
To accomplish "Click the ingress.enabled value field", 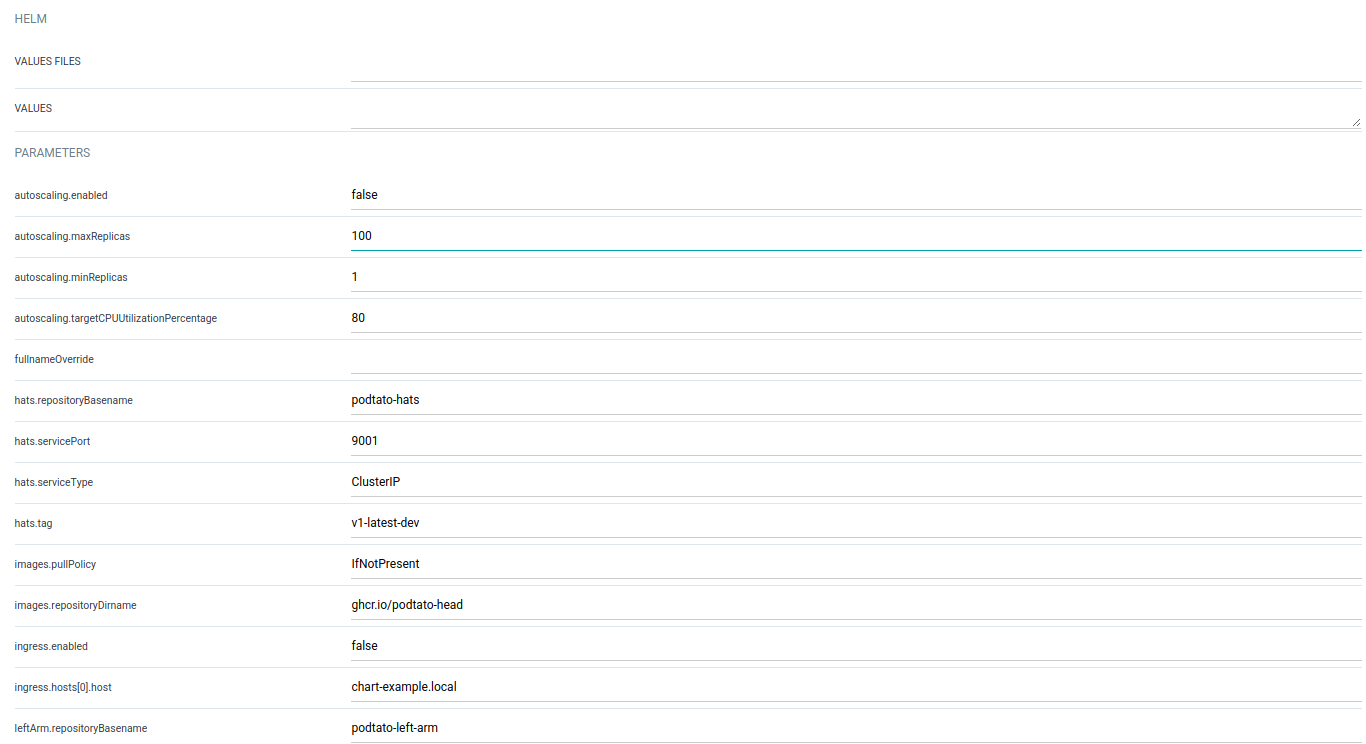I will [855, 646].
